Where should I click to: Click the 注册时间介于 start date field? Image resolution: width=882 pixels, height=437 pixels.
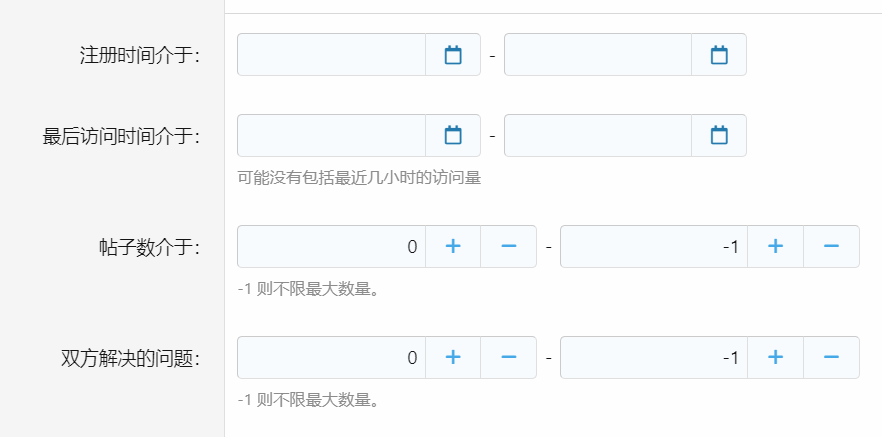[x=332, y=55]
